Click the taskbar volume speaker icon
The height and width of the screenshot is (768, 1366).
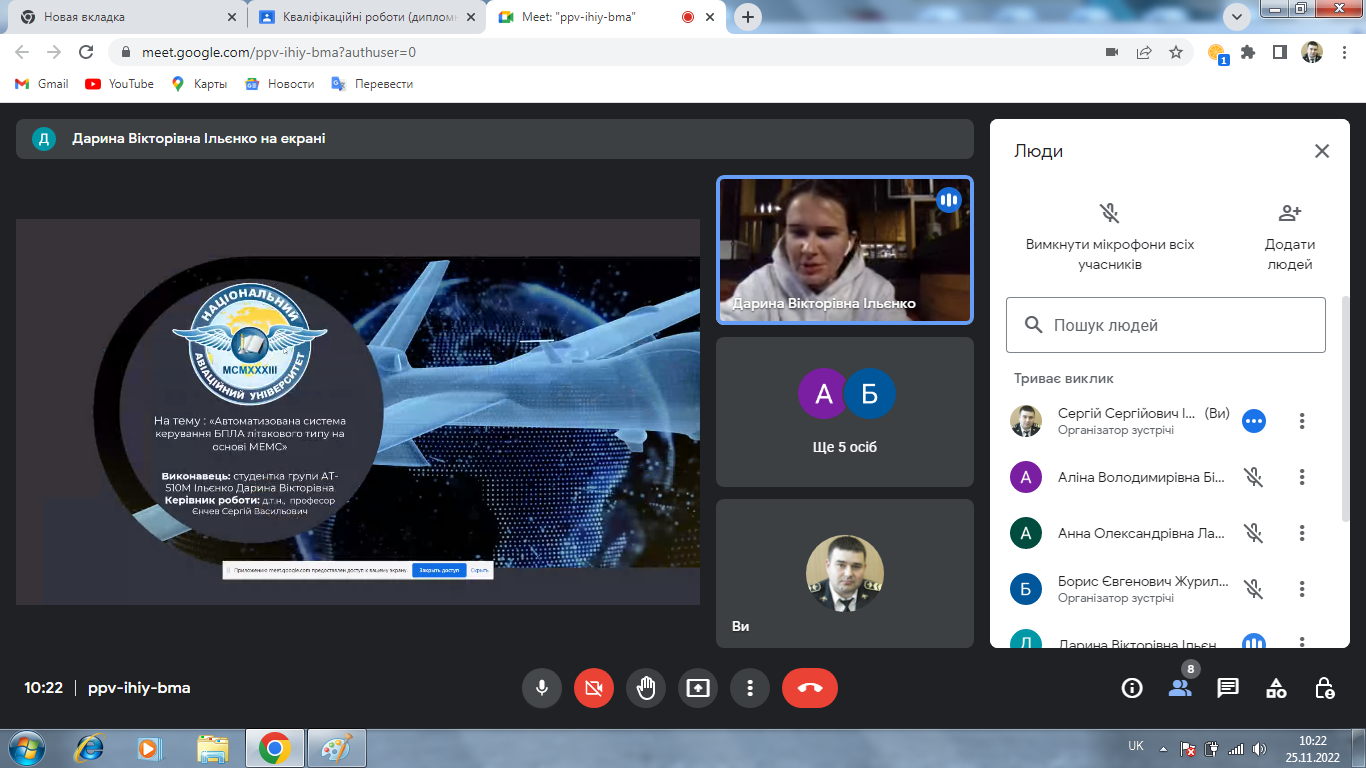pyautogui.click(x=1257, y=748)
